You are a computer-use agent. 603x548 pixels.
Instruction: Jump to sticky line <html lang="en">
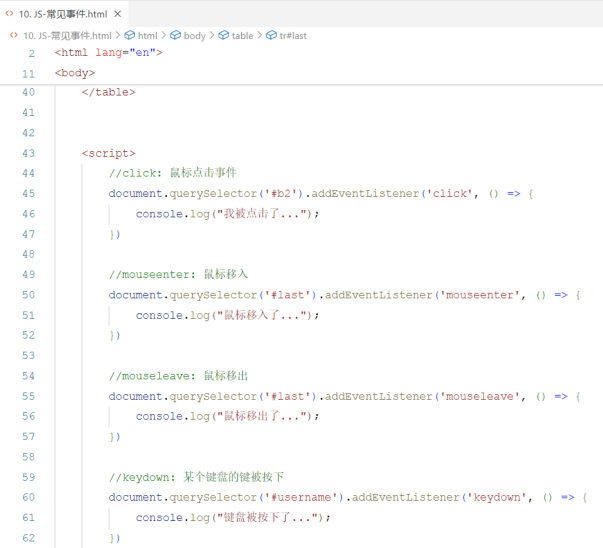click(x=108, y=53)
